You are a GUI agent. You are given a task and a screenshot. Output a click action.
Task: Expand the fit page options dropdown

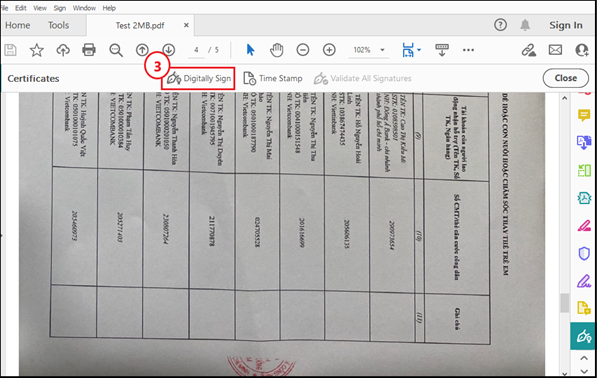click(x=419, y=50)
